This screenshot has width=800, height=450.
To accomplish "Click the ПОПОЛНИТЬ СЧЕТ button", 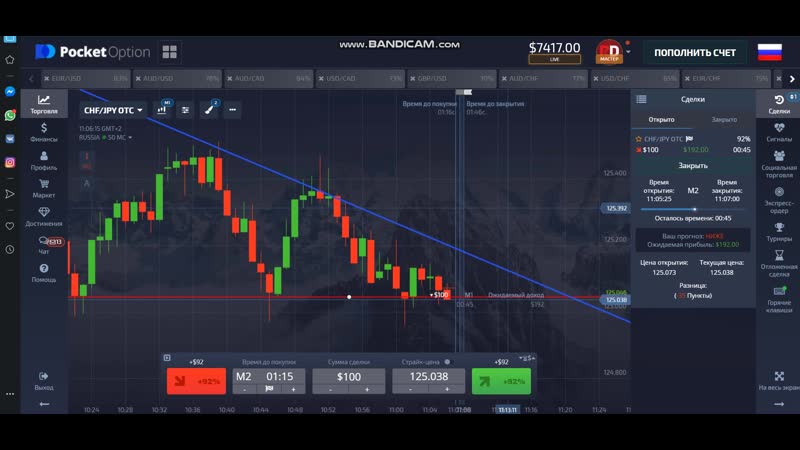I will (x=695, y=52).
